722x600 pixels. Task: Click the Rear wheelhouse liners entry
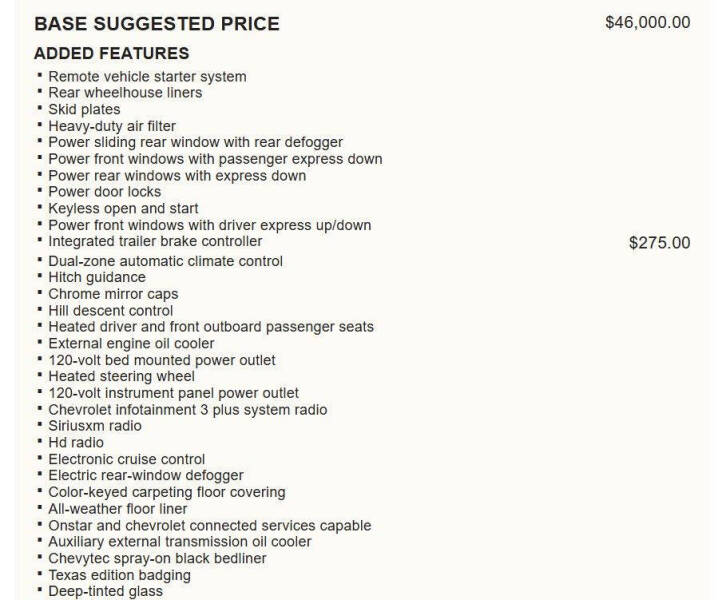tap(125, 93)
